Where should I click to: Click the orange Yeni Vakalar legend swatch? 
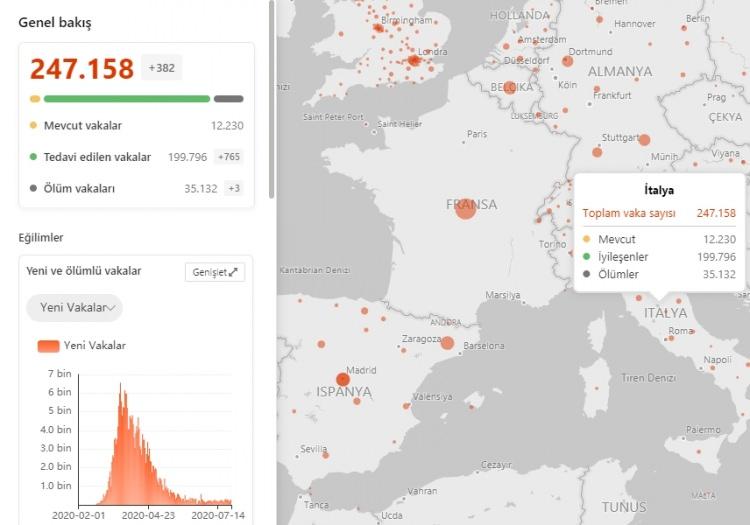48,346
